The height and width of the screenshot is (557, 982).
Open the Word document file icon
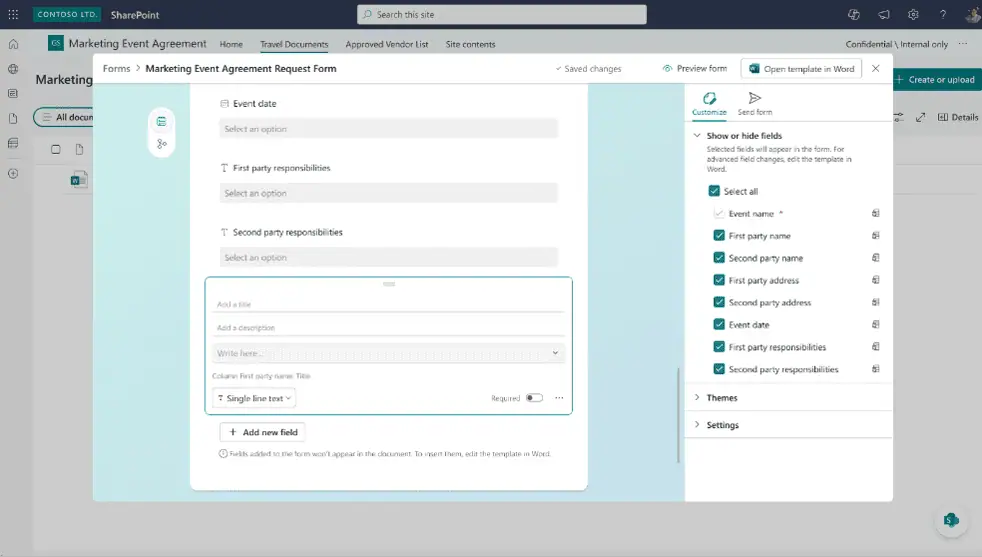79,180
